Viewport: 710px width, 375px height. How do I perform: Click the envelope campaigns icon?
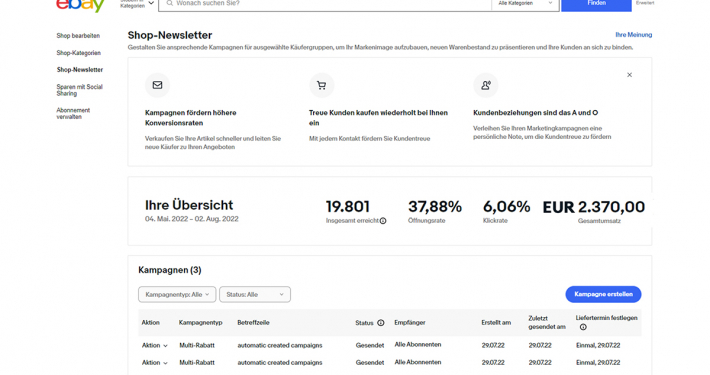click(x=157, y=85)
